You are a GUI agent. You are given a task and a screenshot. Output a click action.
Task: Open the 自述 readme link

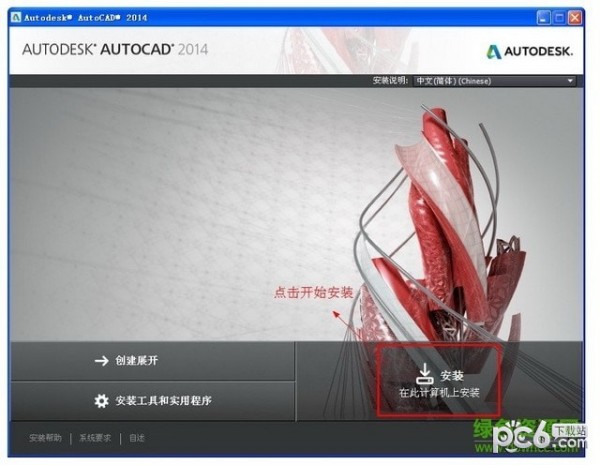pyautogui.click(x=137, y=438)
